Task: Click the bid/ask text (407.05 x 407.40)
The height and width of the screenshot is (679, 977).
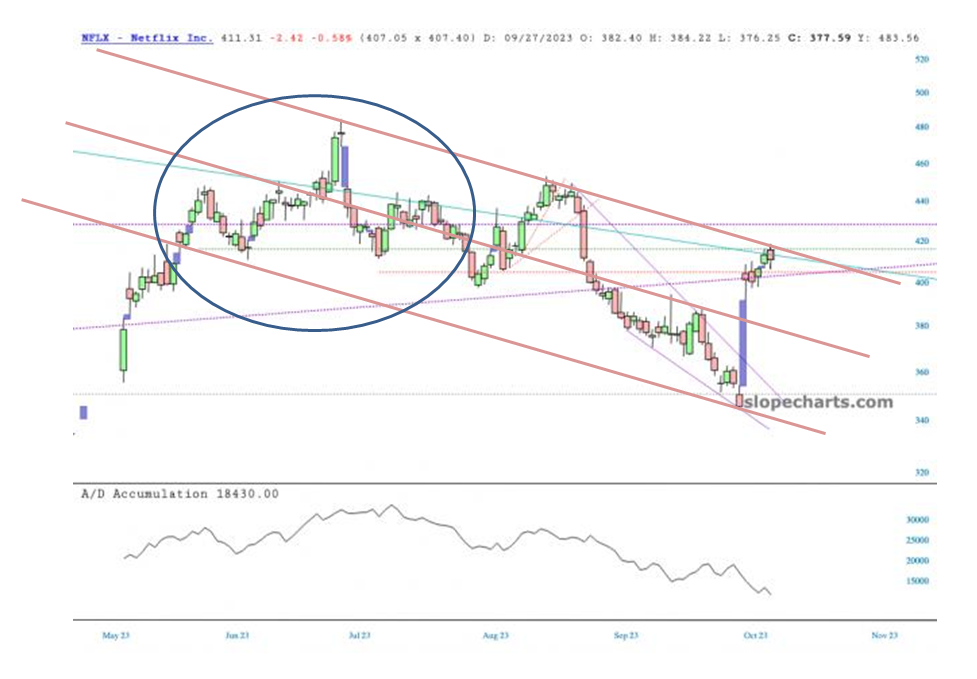Action: (x=417, y=38)
